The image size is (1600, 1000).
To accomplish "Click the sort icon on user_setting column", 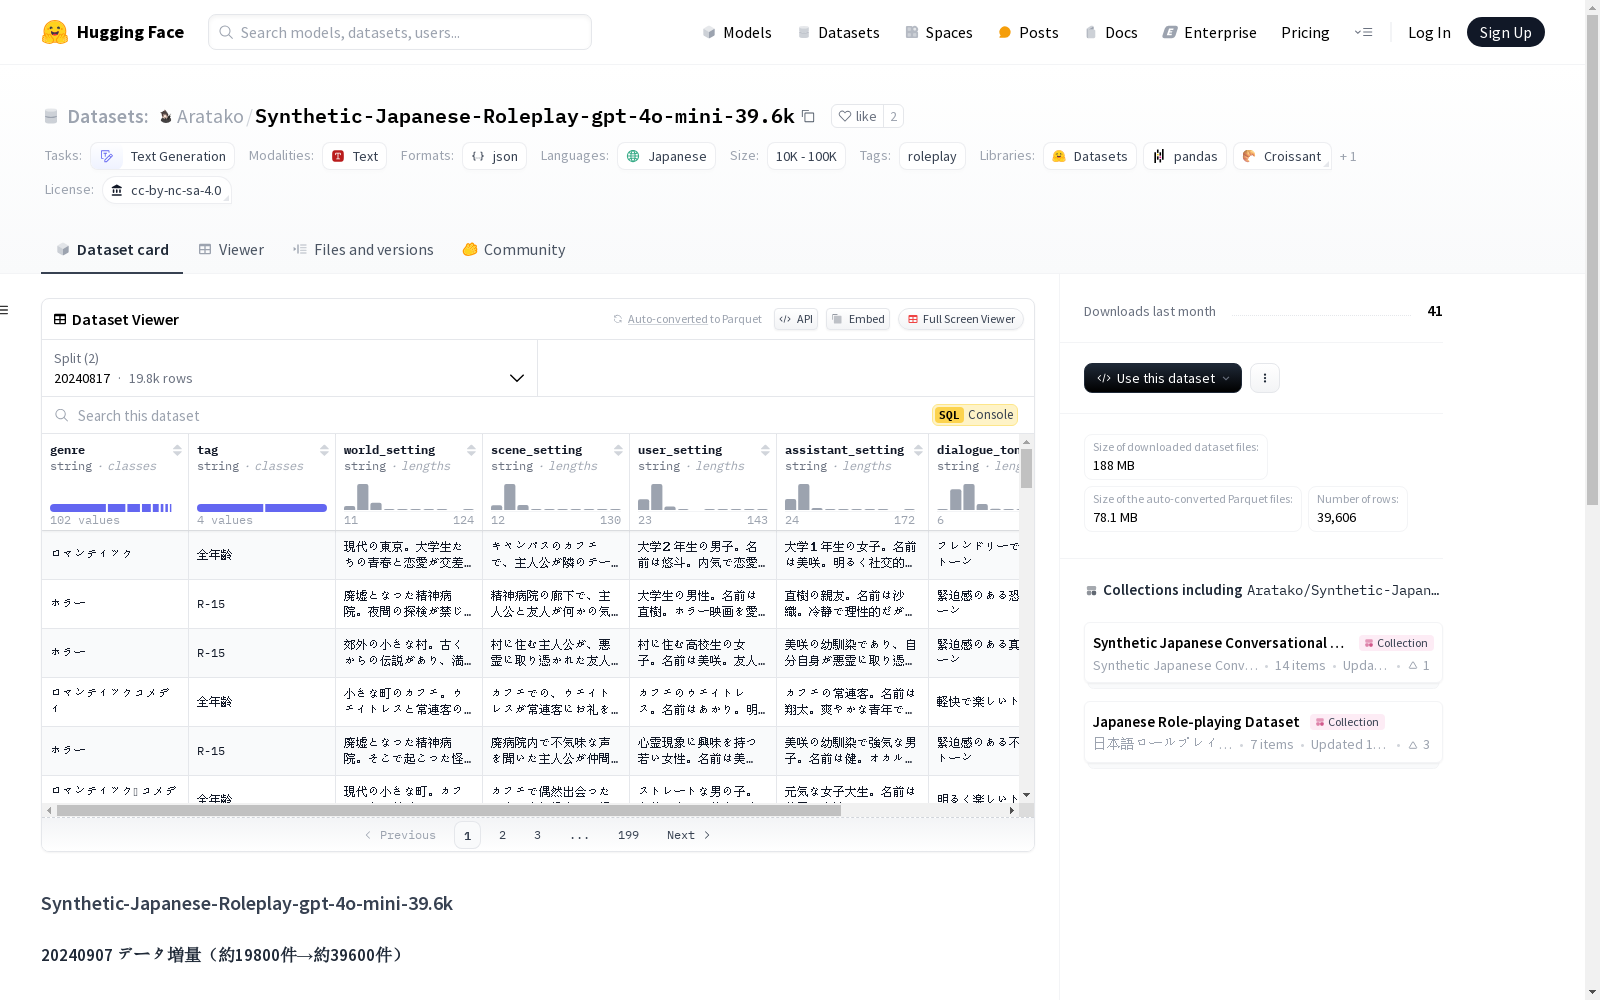I will 765,450.
